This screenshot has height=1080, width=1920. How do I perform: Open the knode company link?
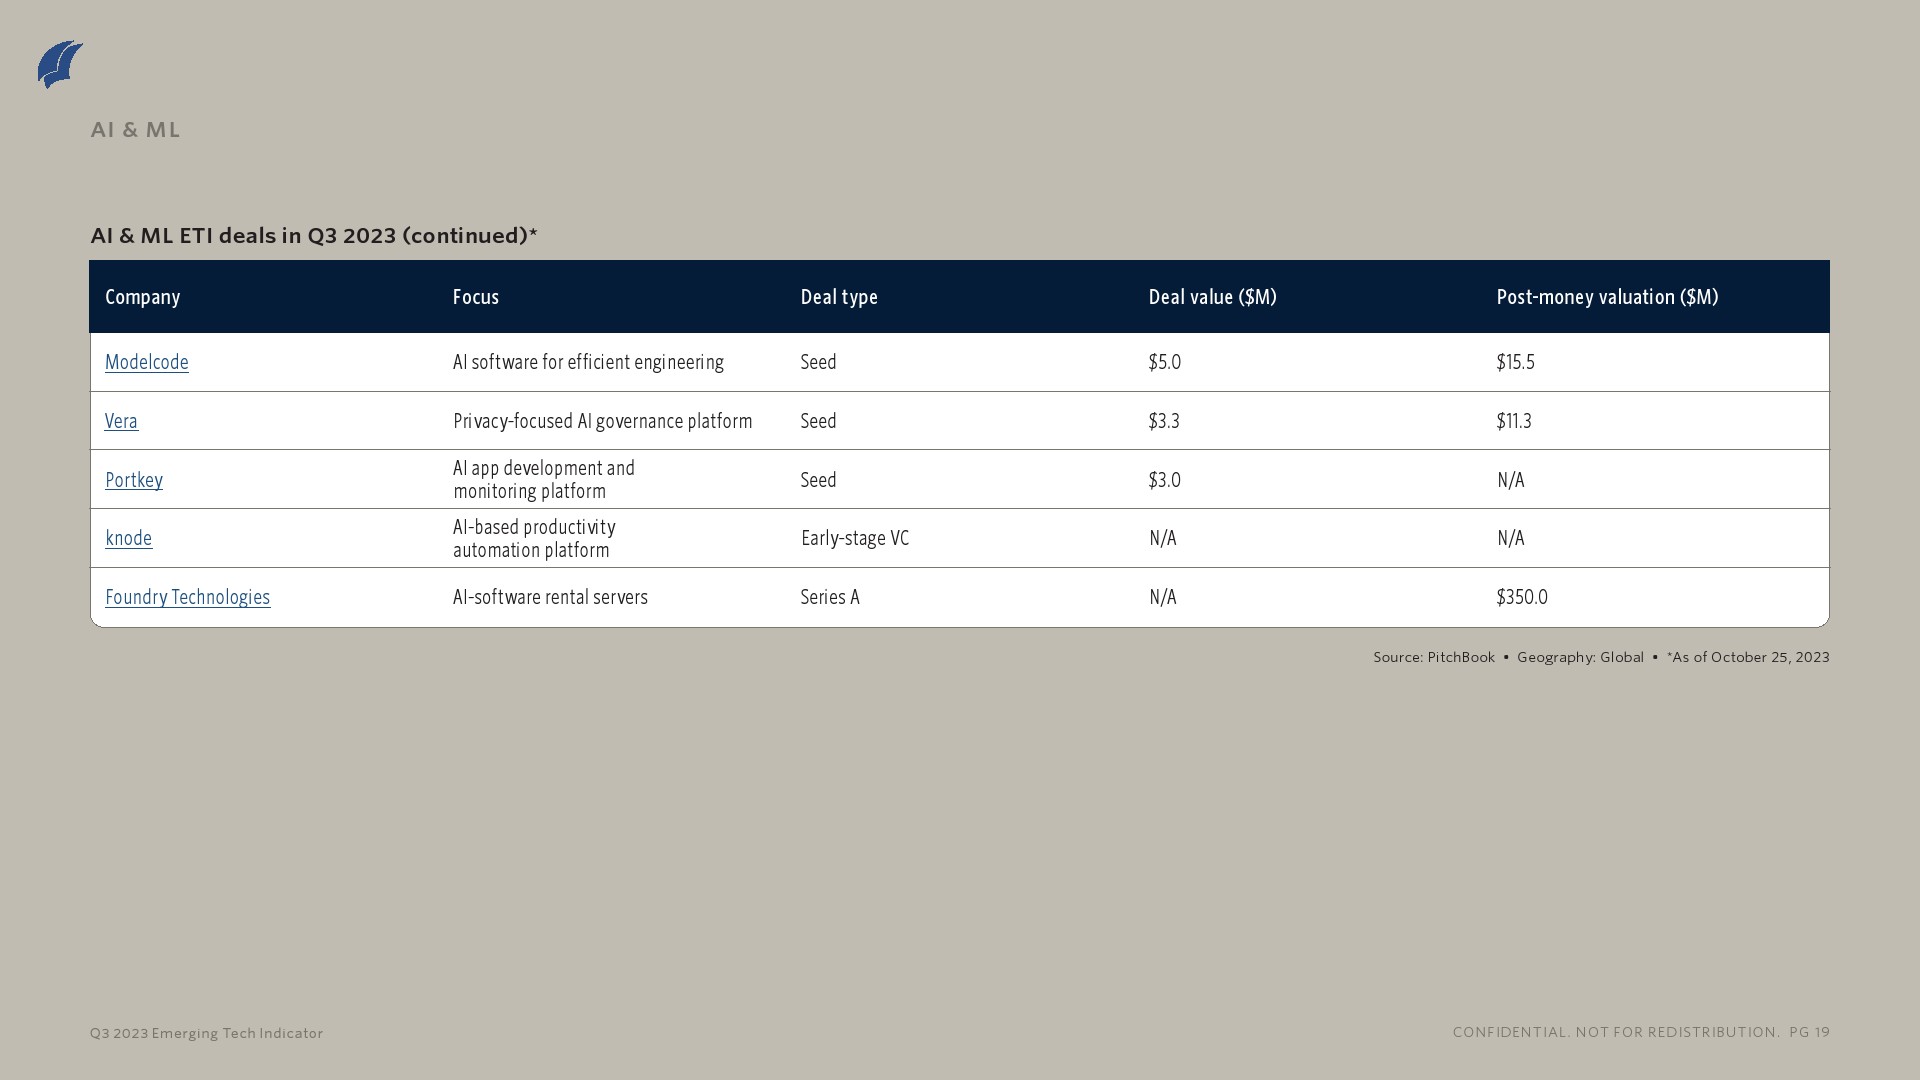point(129,538)
